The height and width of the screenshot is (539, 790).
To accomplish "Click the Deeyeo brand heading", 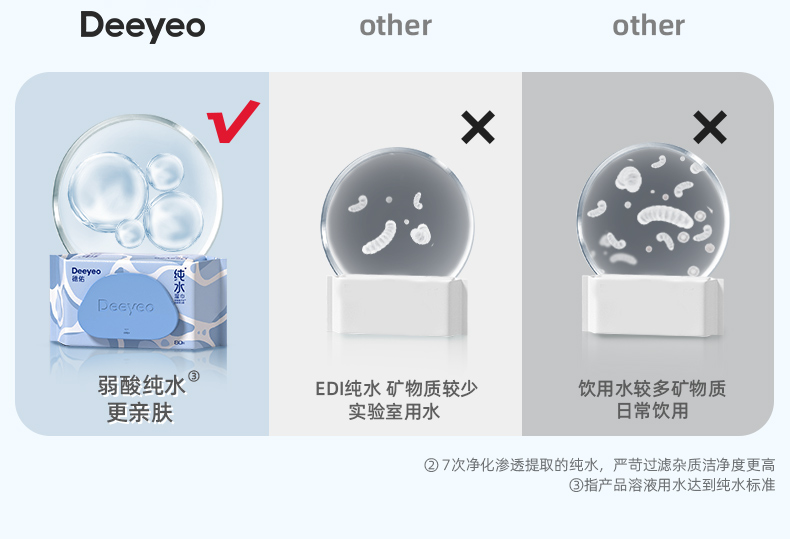I will (143, 27).
